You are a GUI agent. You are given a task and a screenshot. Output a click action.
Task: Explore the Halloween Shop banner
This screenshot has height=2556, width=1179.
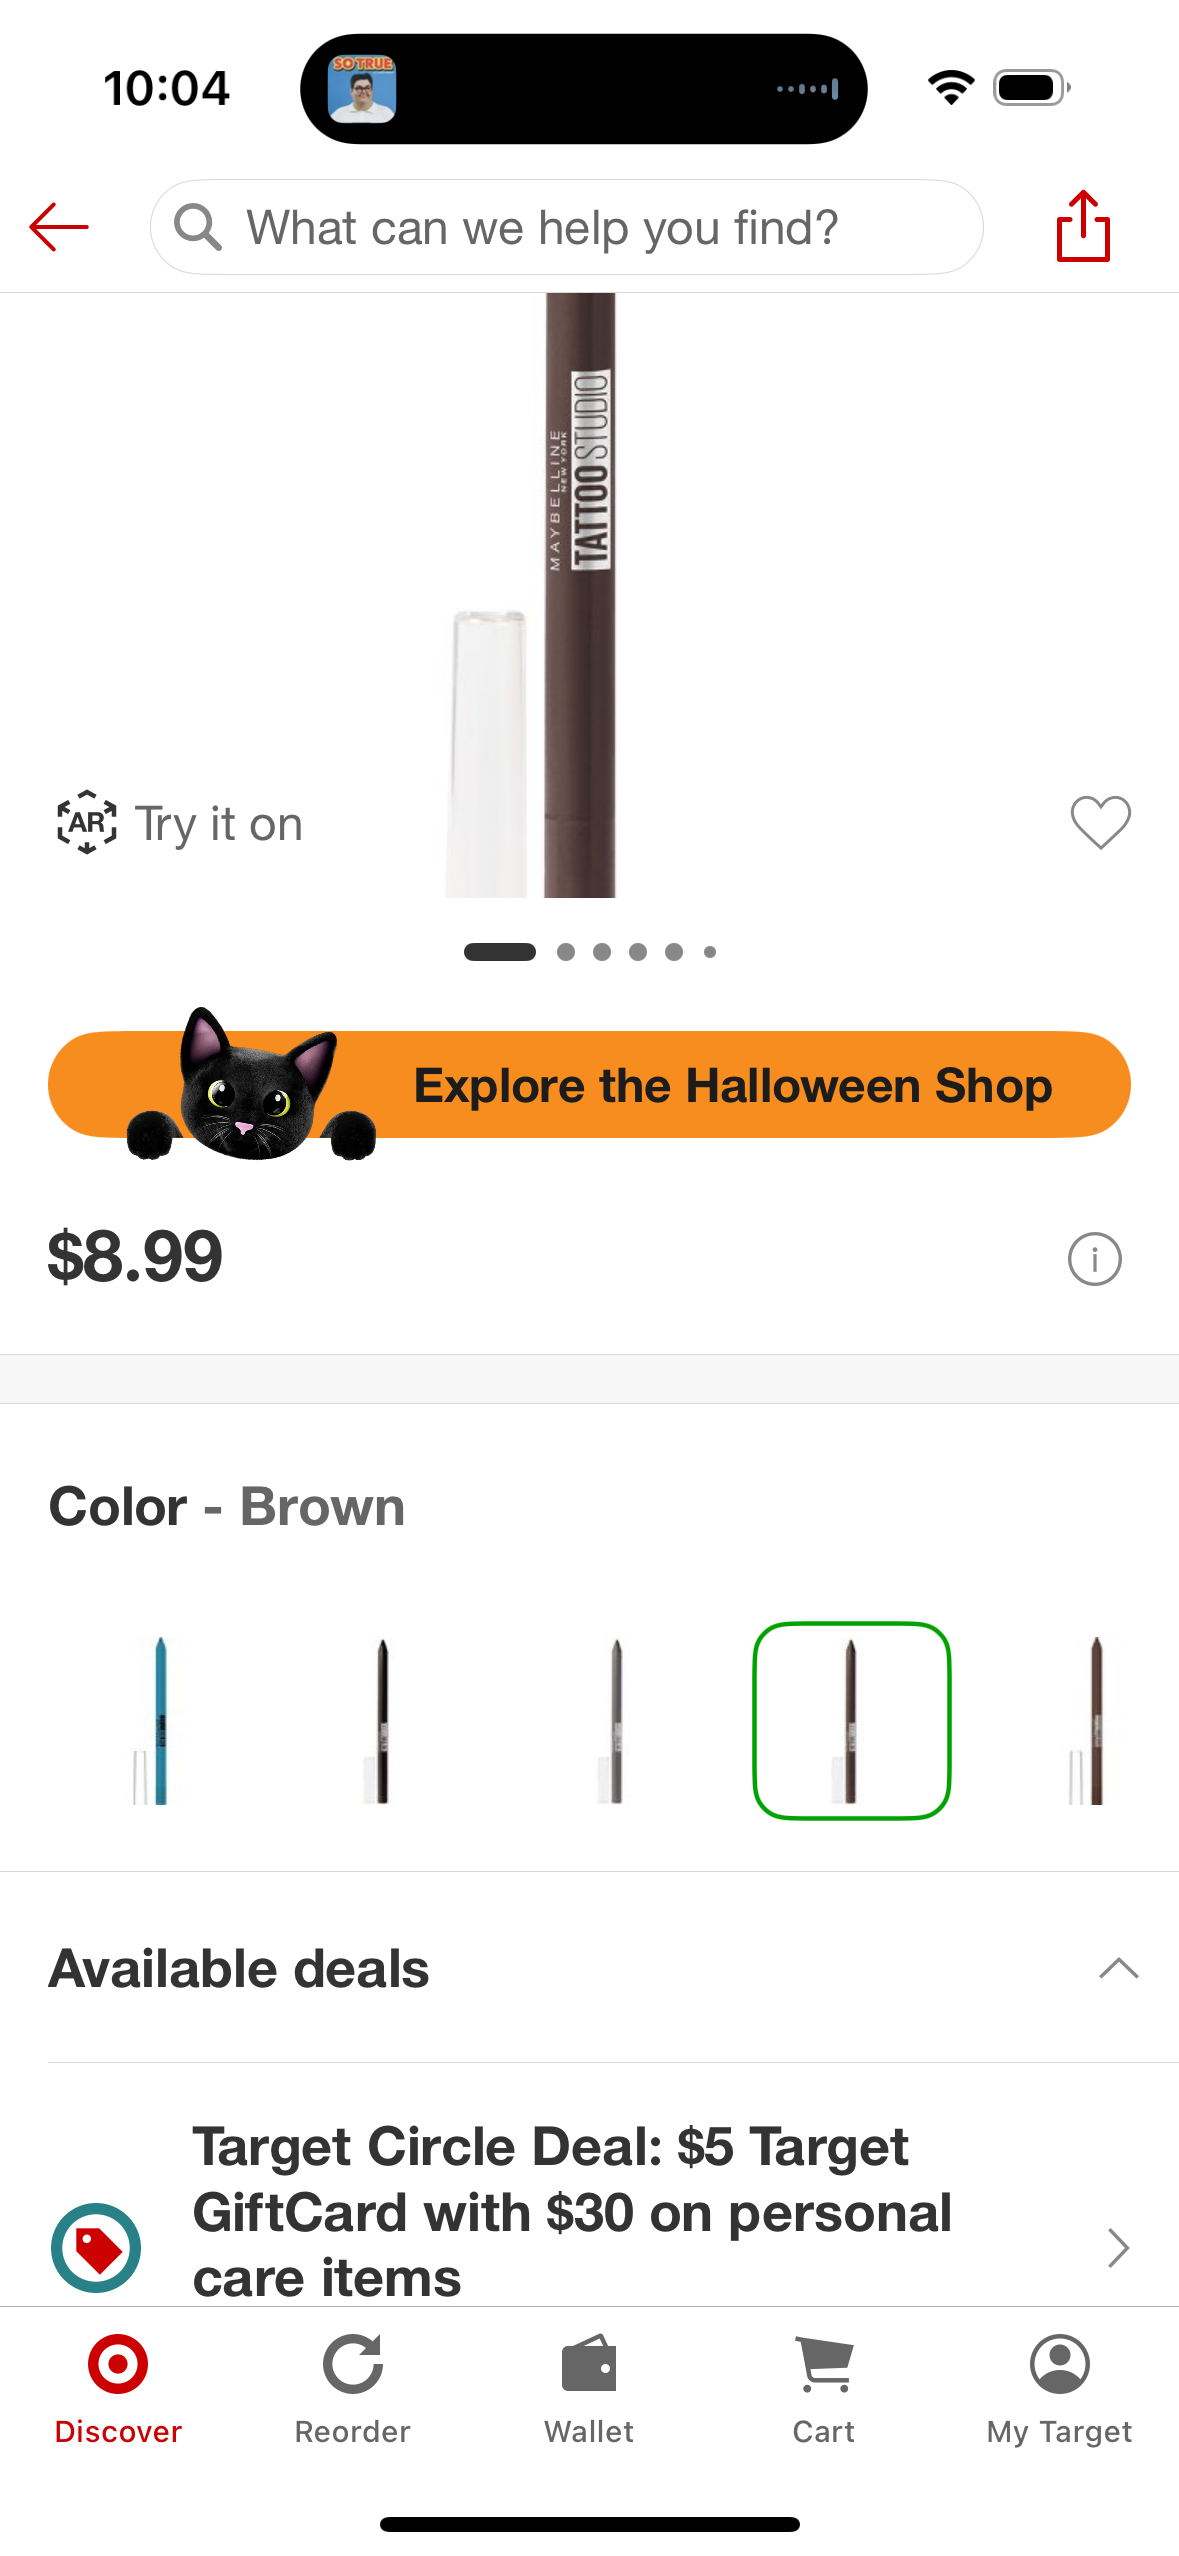coord(590,1085)
